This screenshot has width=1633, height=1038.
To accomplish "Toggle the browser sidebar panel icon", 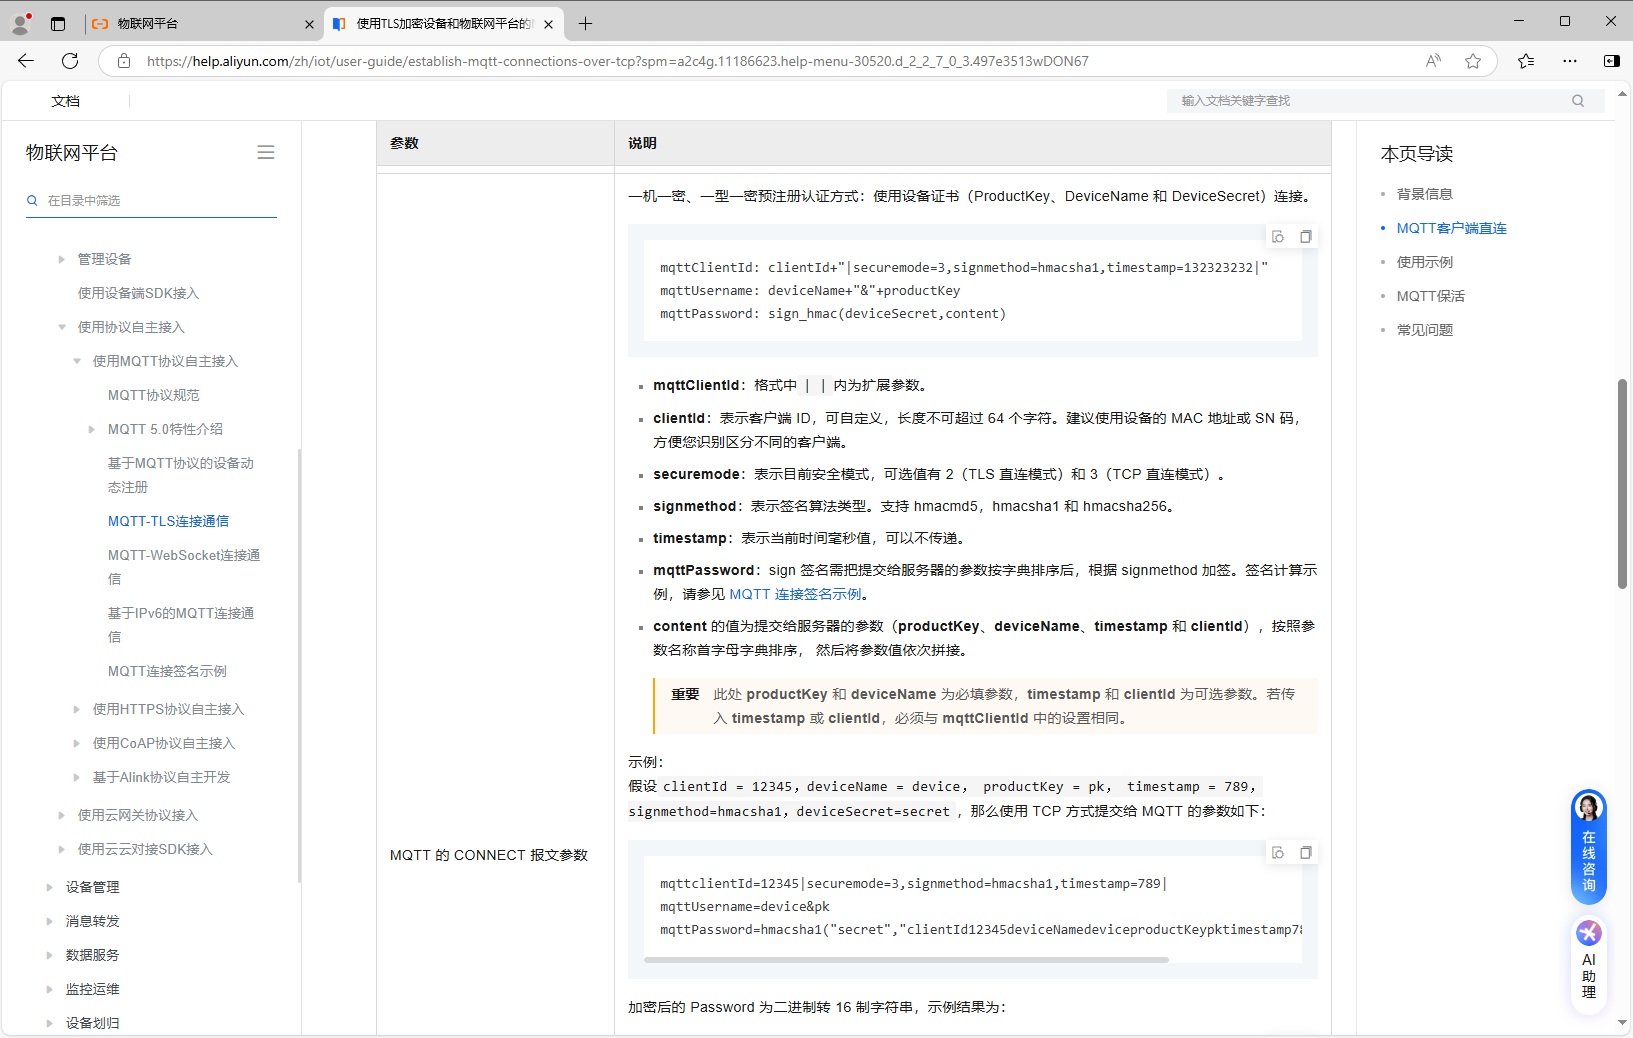I will pyautogui.click(x=1612, y=61).
